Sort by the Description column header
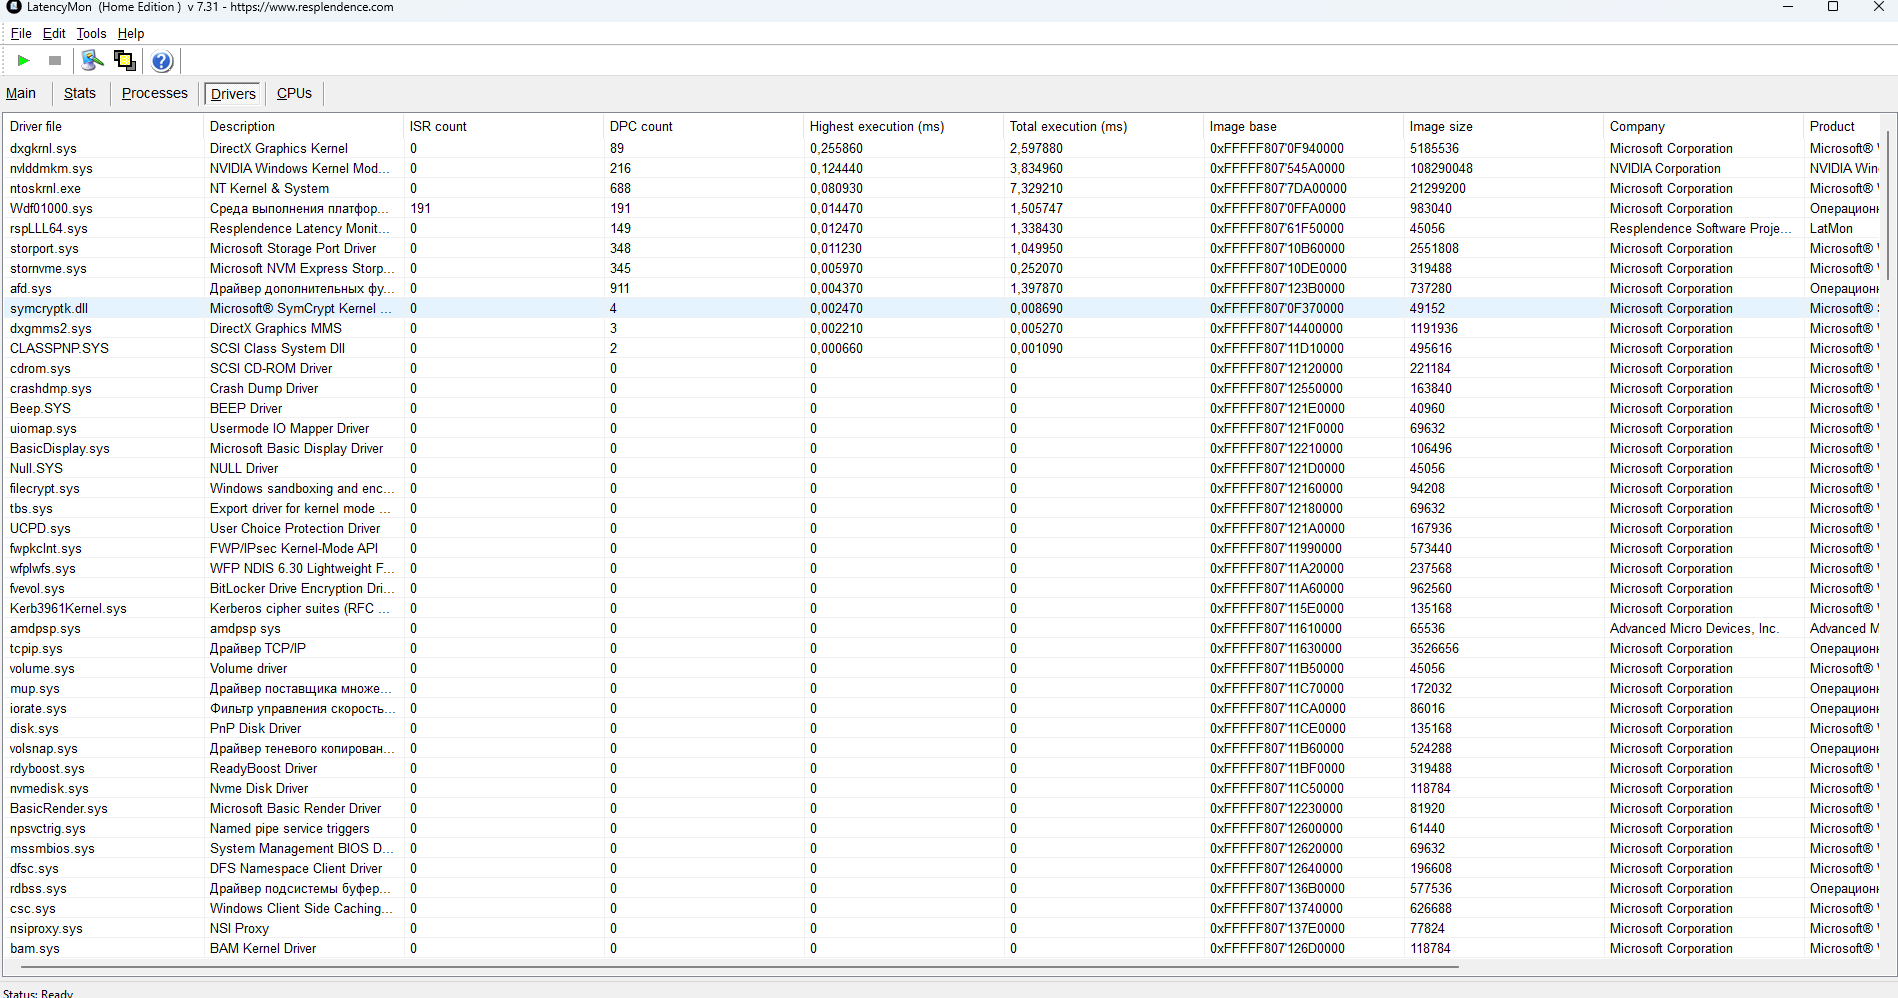 click(303, 126)
